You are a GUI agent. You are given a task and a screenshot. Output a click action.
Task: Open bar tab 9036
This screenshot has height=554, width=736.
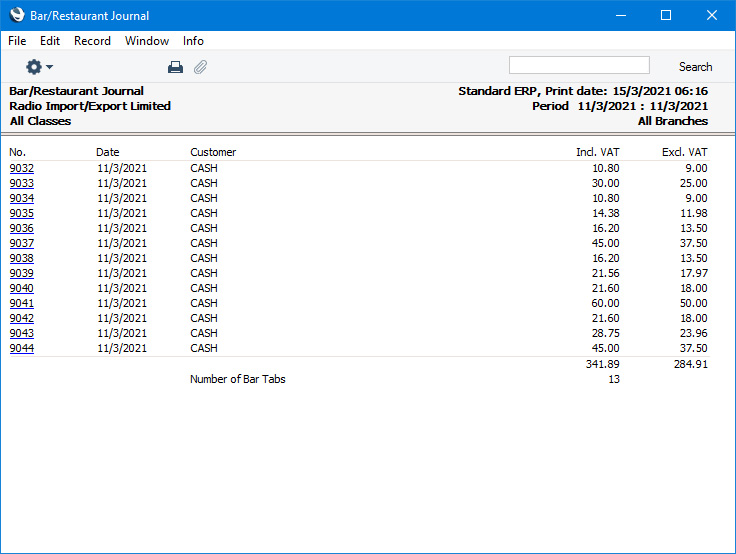pos(22,228)
